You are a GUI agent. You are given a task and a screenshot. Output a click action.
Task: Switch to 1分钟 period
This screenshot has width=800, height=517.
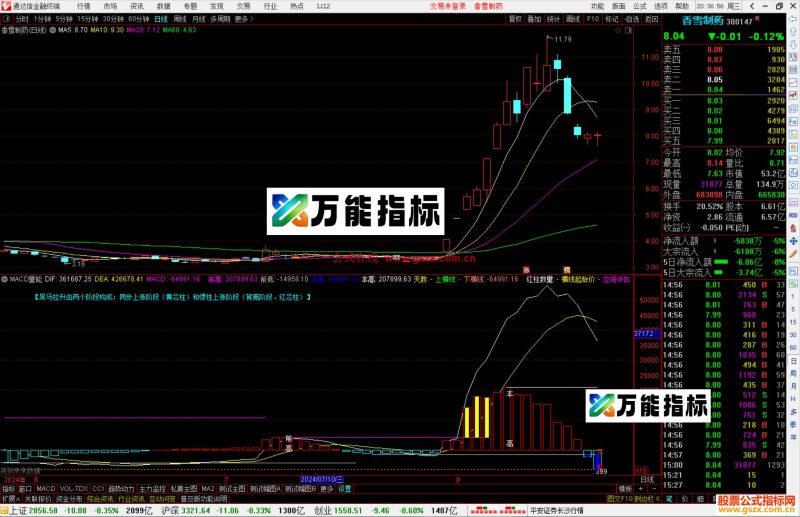pyautogui.click(x=42, y=19)
